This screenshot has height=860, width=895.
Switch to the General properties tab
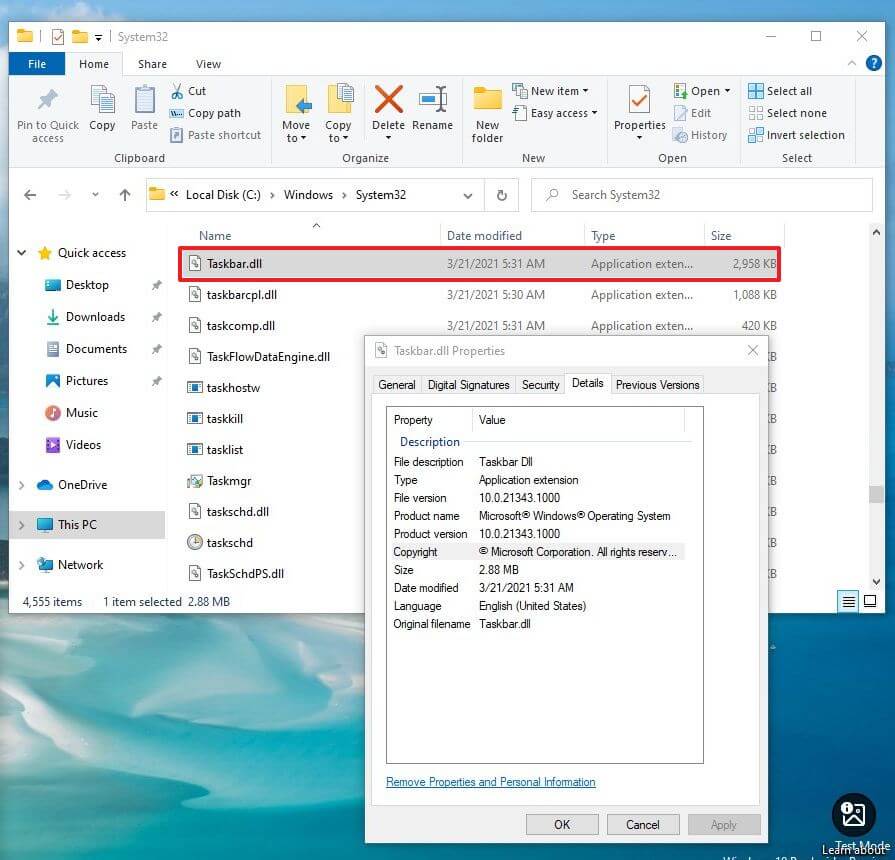tap(397, 385)
